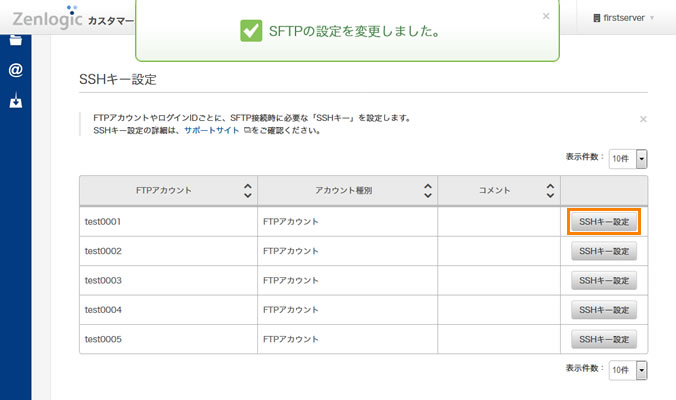Click FTPアカウント type cell in test0003 row
The image size is (676, 400).
(x=347, y=280)
